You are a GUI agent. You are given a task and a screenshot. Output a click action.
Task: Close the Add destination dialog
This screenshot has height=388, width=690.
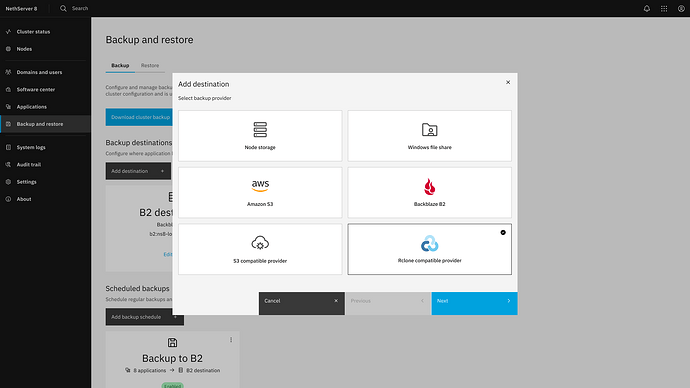click(x=508, y=82)
